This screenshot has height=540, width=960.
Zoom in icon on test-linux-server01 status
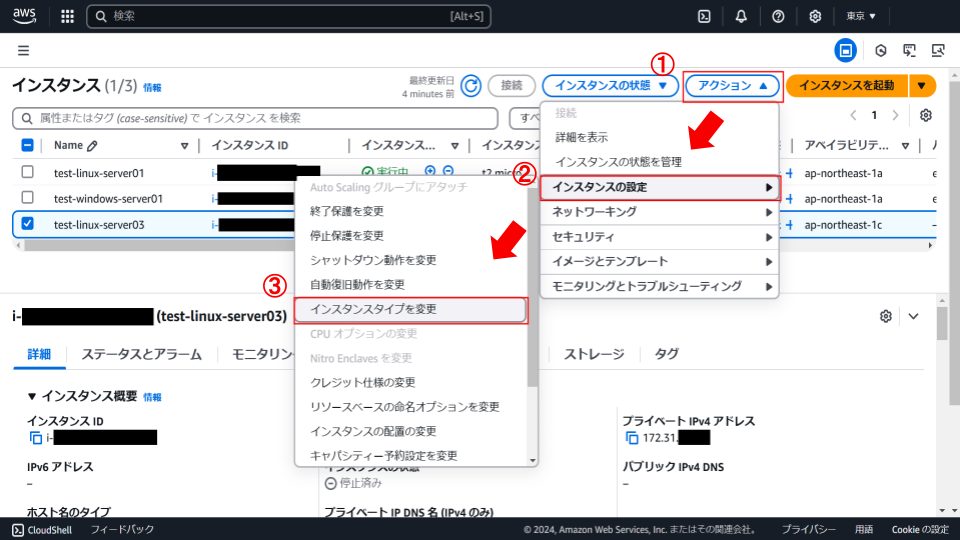430,171
